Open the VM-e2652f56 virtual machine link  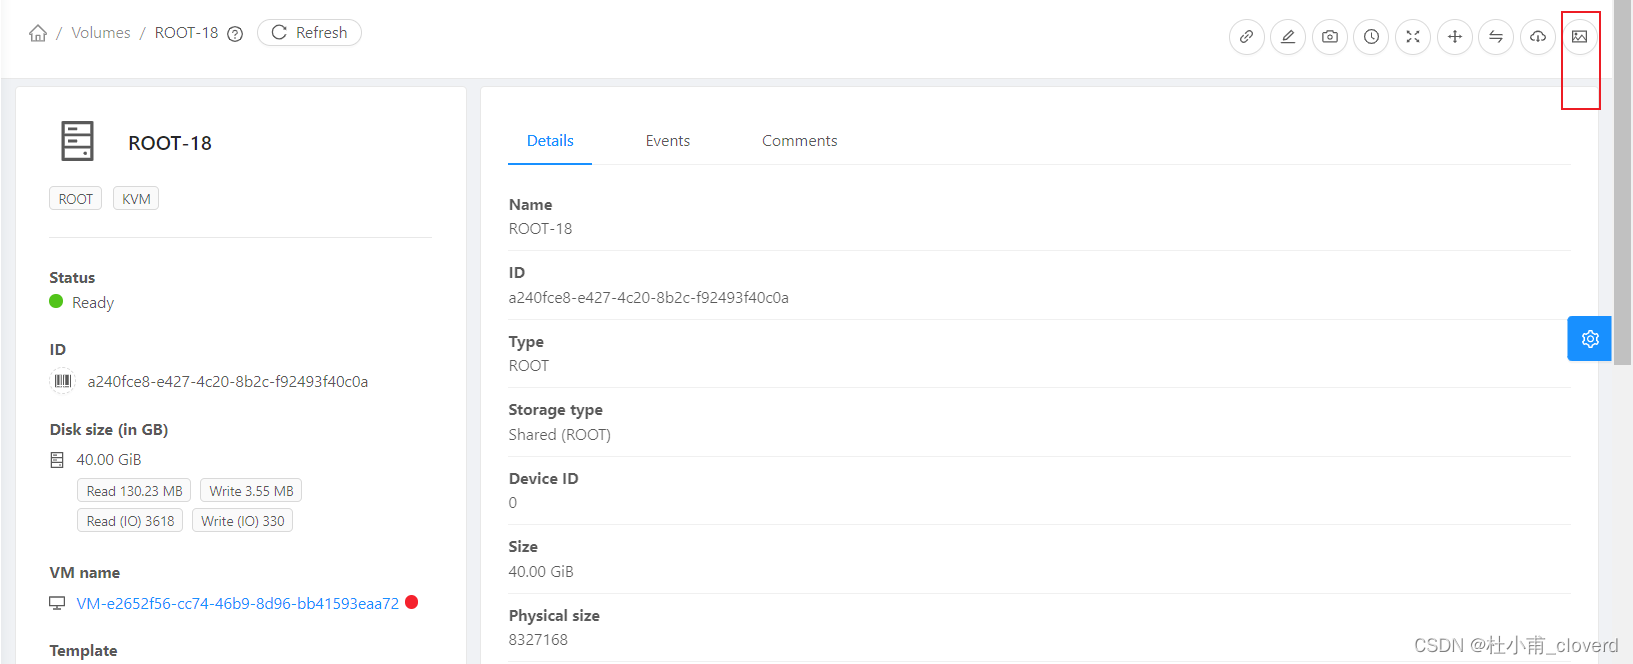tap(238, 604)
